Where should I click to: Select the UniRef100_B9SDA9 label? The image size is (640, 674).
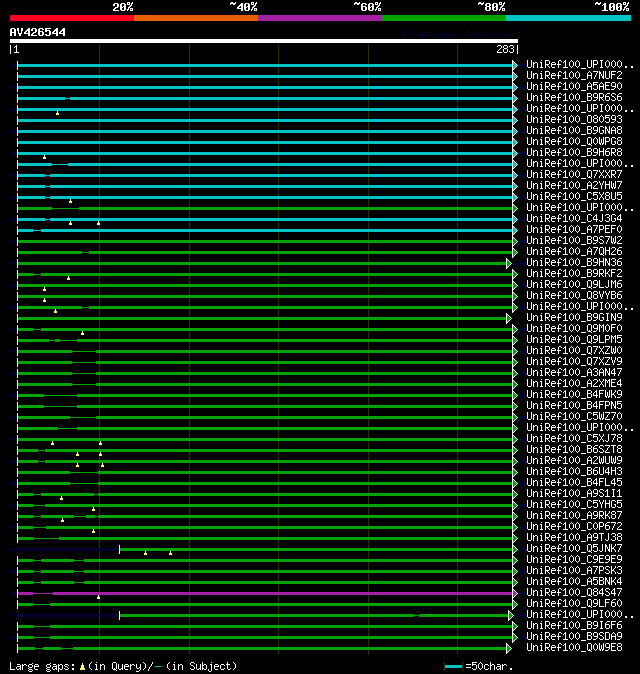[574, 637]
